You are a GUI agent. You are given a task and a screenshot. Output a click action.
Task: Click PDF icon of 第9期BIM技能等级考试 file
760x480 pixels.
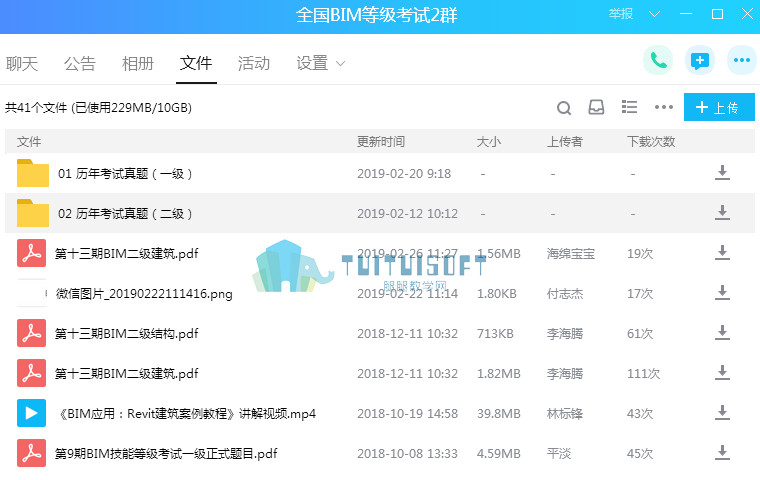[x=32, y=453]
